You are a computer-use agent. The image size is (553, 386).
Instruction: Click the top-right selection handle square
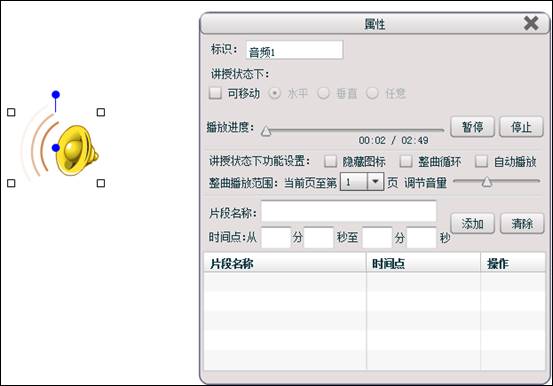pos(101,112)
